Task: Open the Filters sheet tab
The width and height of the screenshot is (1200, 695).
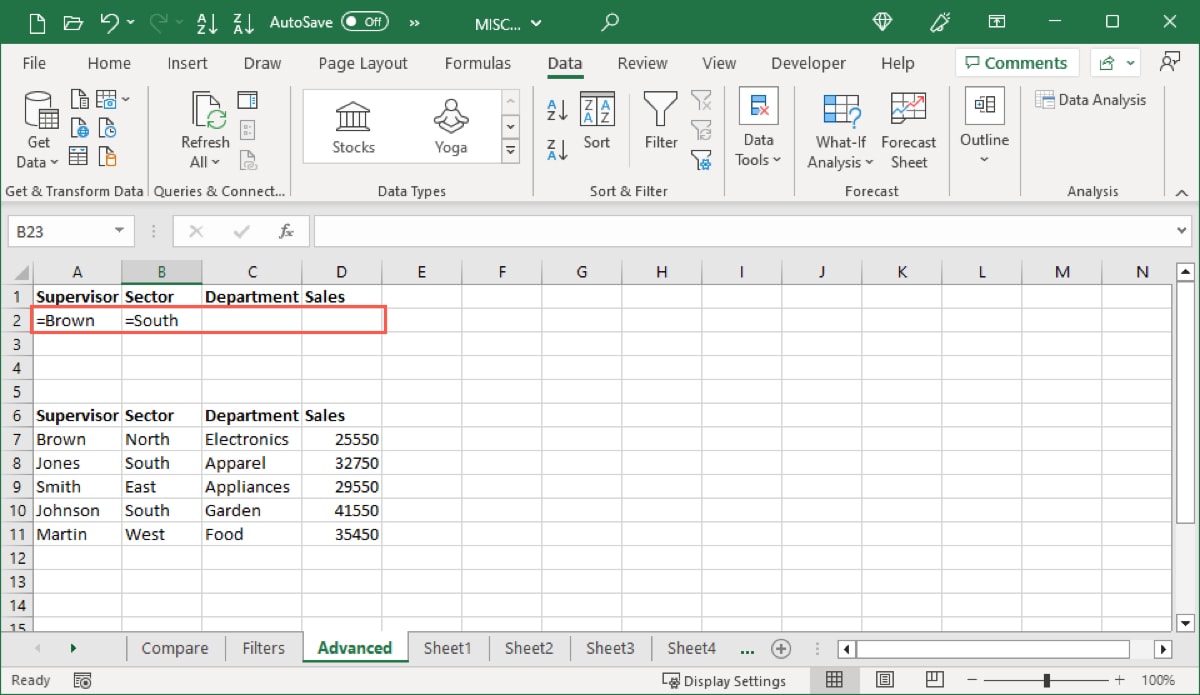Action: coord(263,648)
